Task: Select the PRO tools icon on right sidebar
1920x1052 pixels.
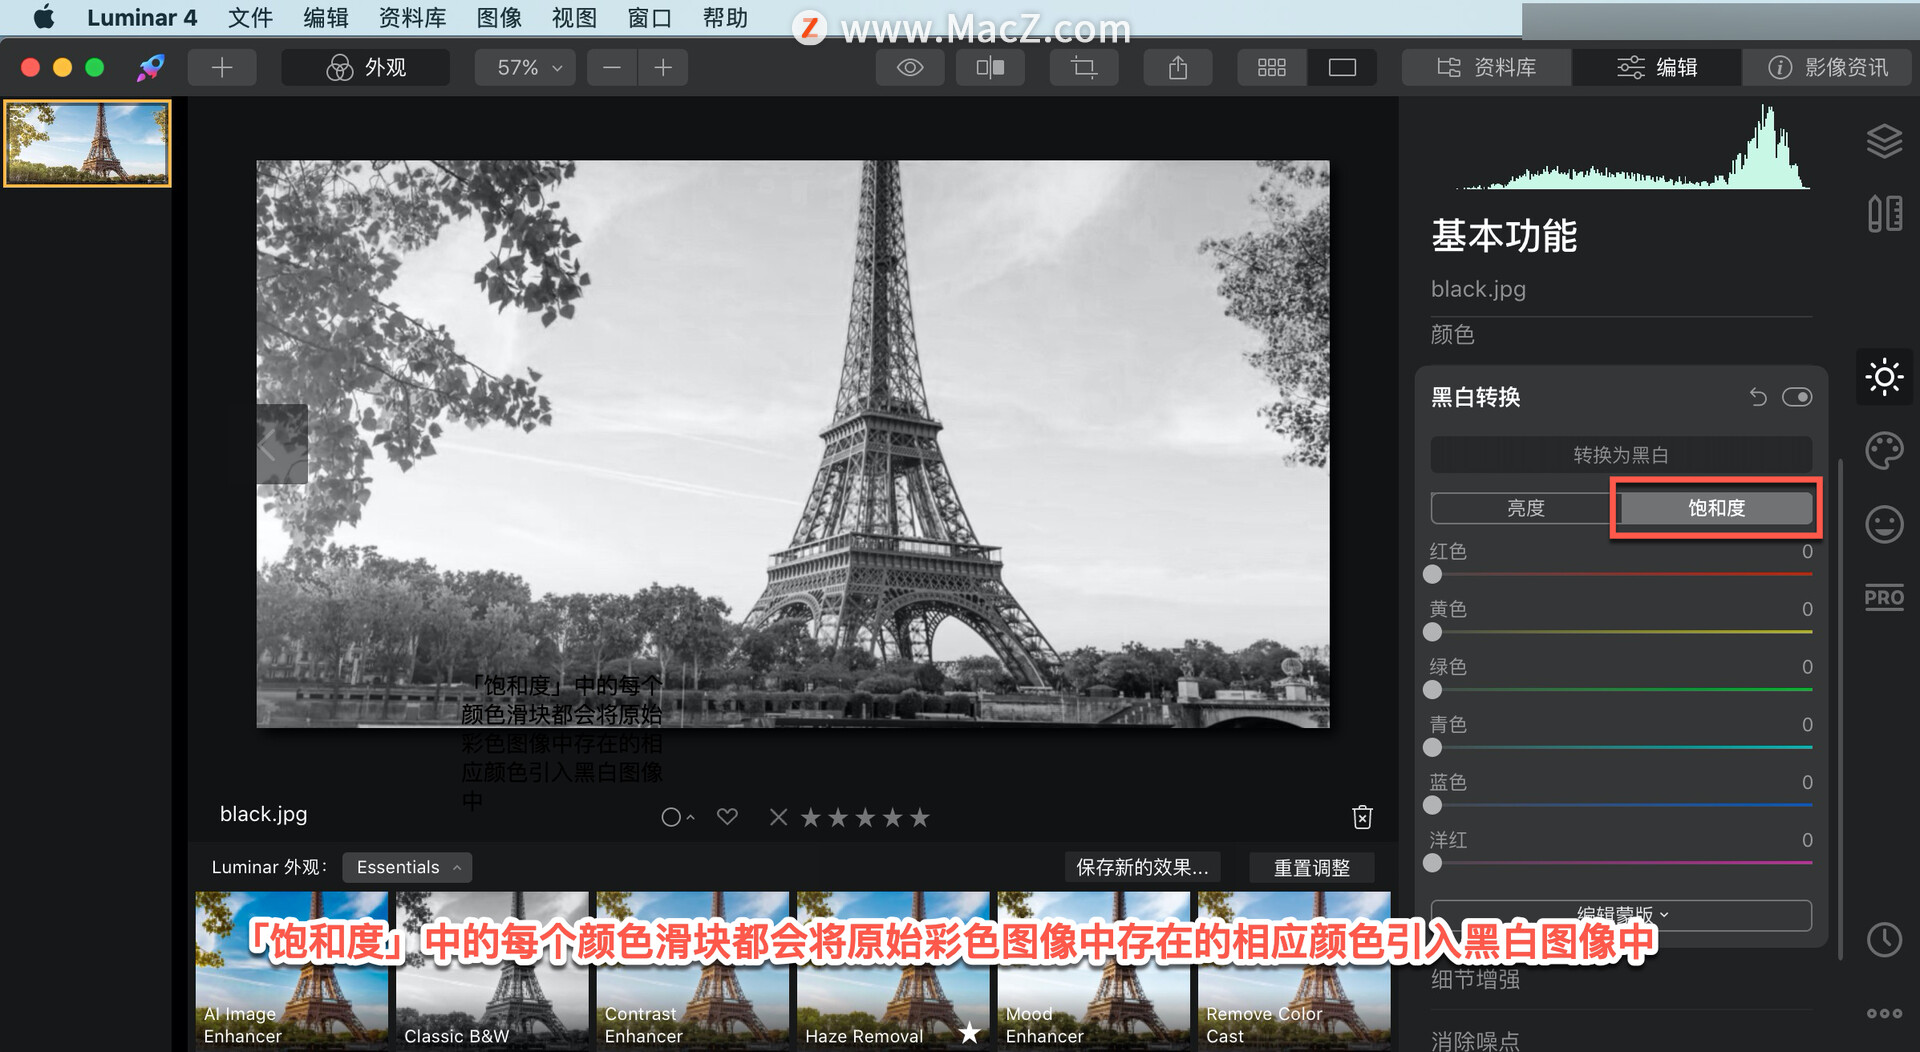Action: click(x=1884, y=597)
